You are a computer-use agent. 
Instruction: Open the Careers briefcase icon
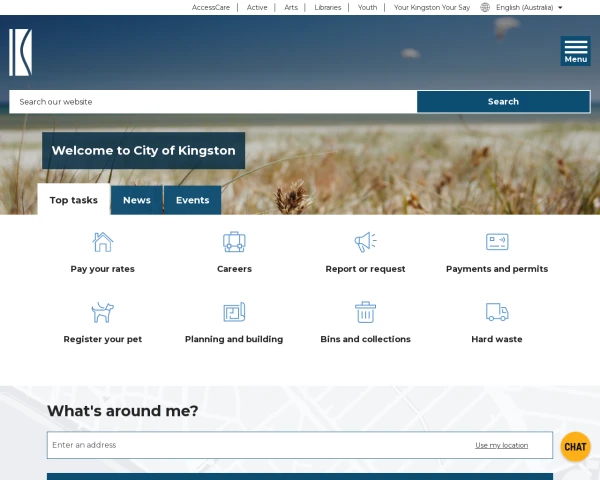[234, 242]
